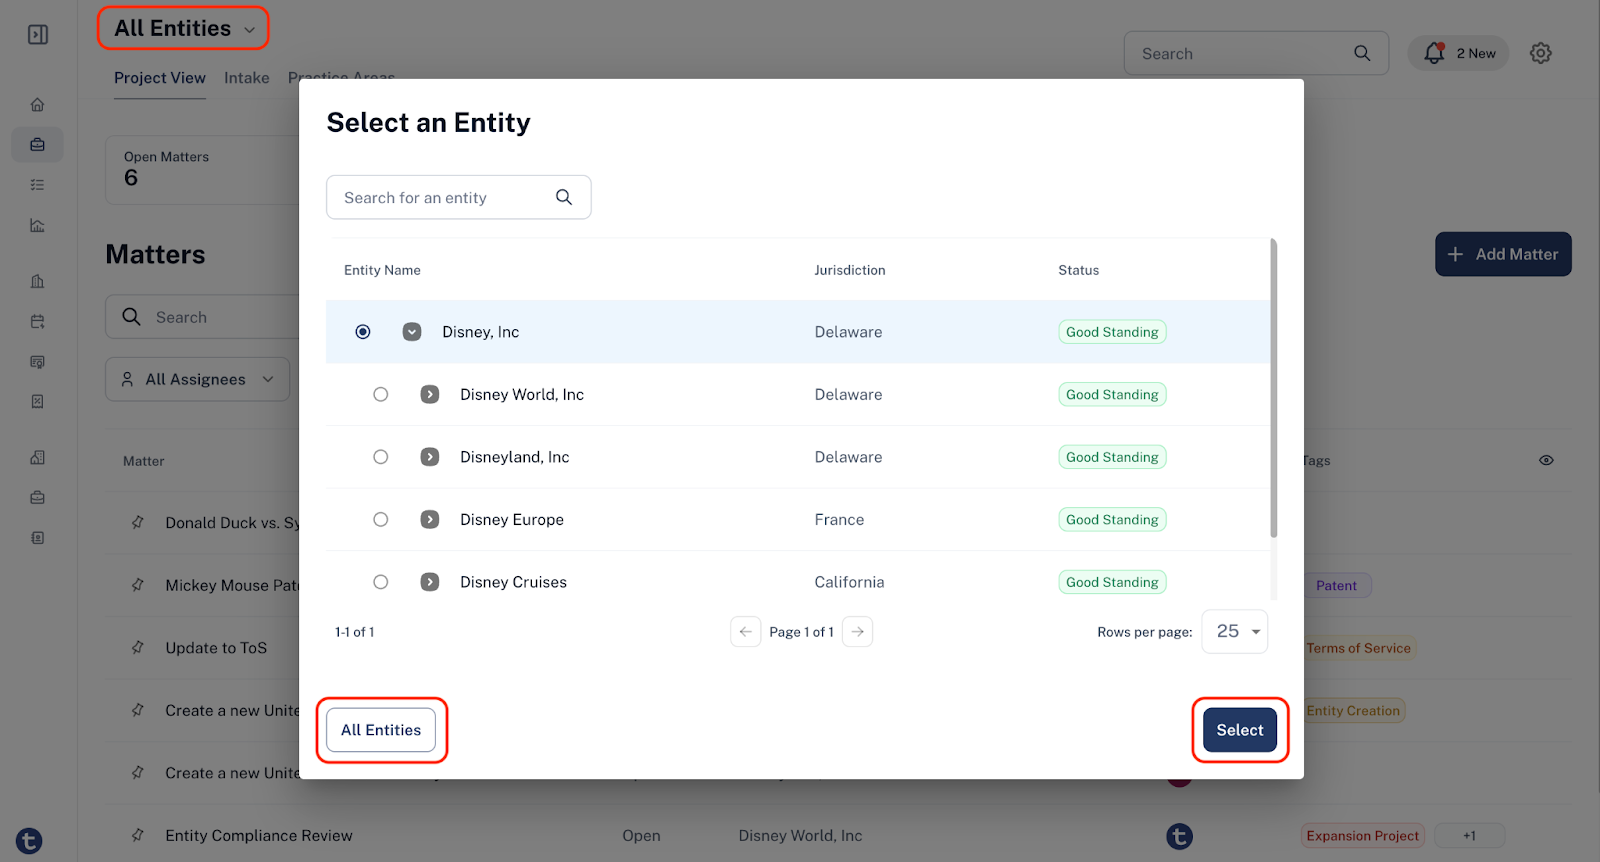Collapse the Disney, Inc entity row
The image size is (1600, 862).
click(x=412, y=332)
